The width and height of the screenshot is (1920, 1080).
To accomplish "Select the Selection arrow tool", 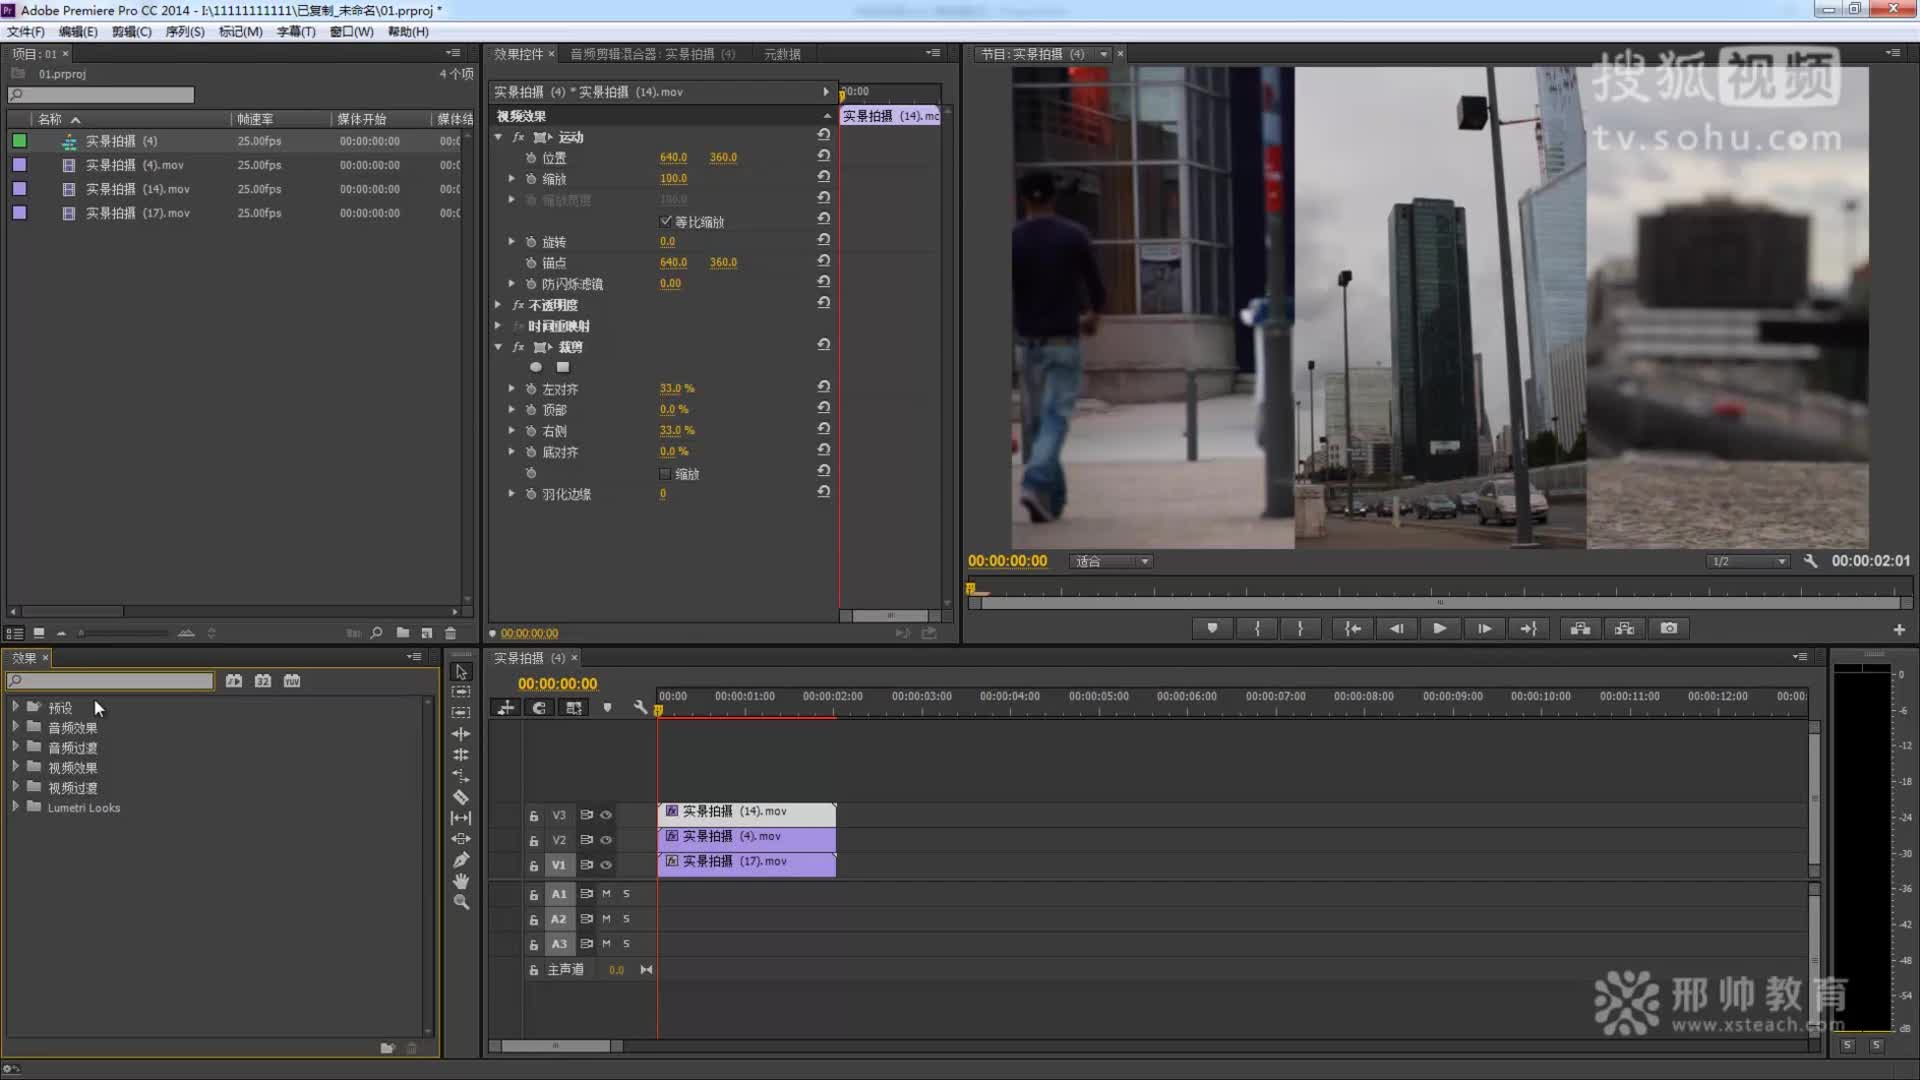I will coord(461,672).
